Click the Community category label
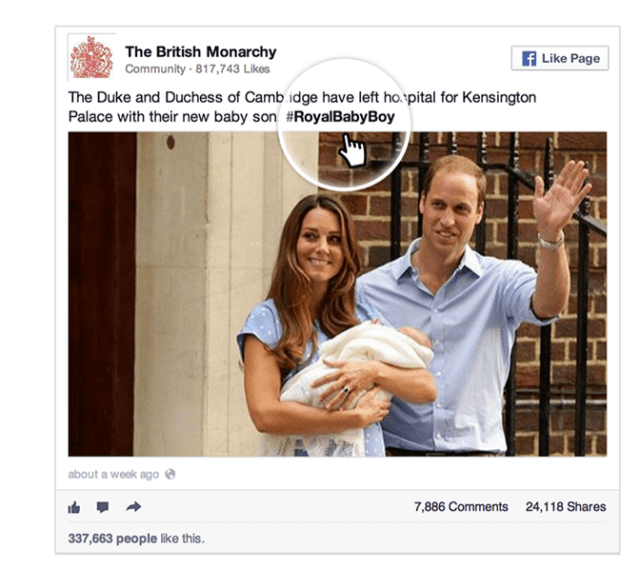This screenshot has width=640, height=568. tap(155, 69)
